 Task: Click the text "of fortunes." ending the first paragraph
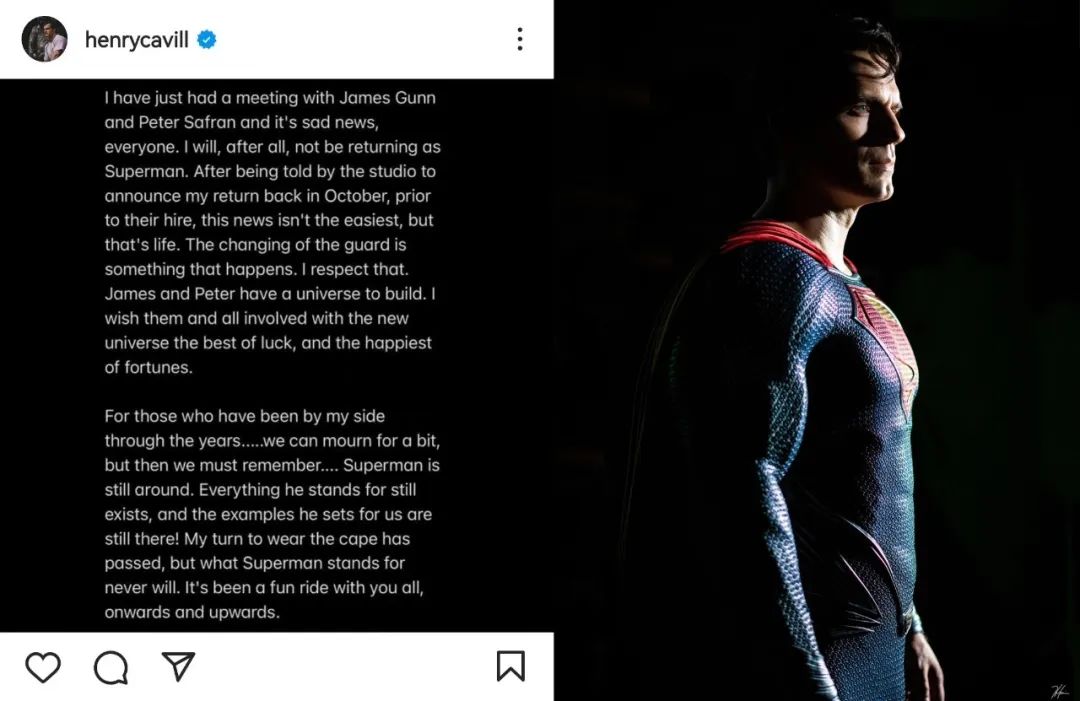[149, 367]
